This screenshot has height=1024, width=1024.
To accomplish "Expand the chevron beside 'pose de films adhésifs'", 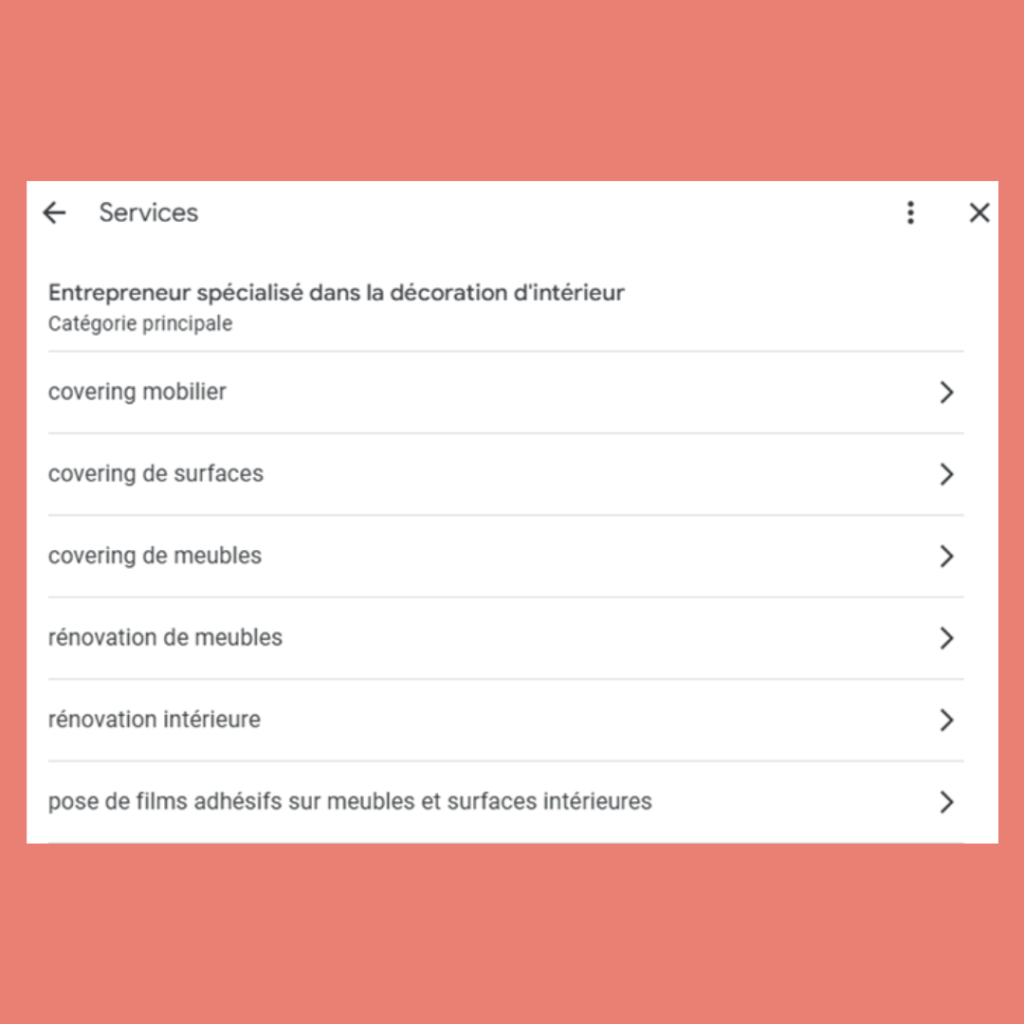I will click(x=946, y=801).
